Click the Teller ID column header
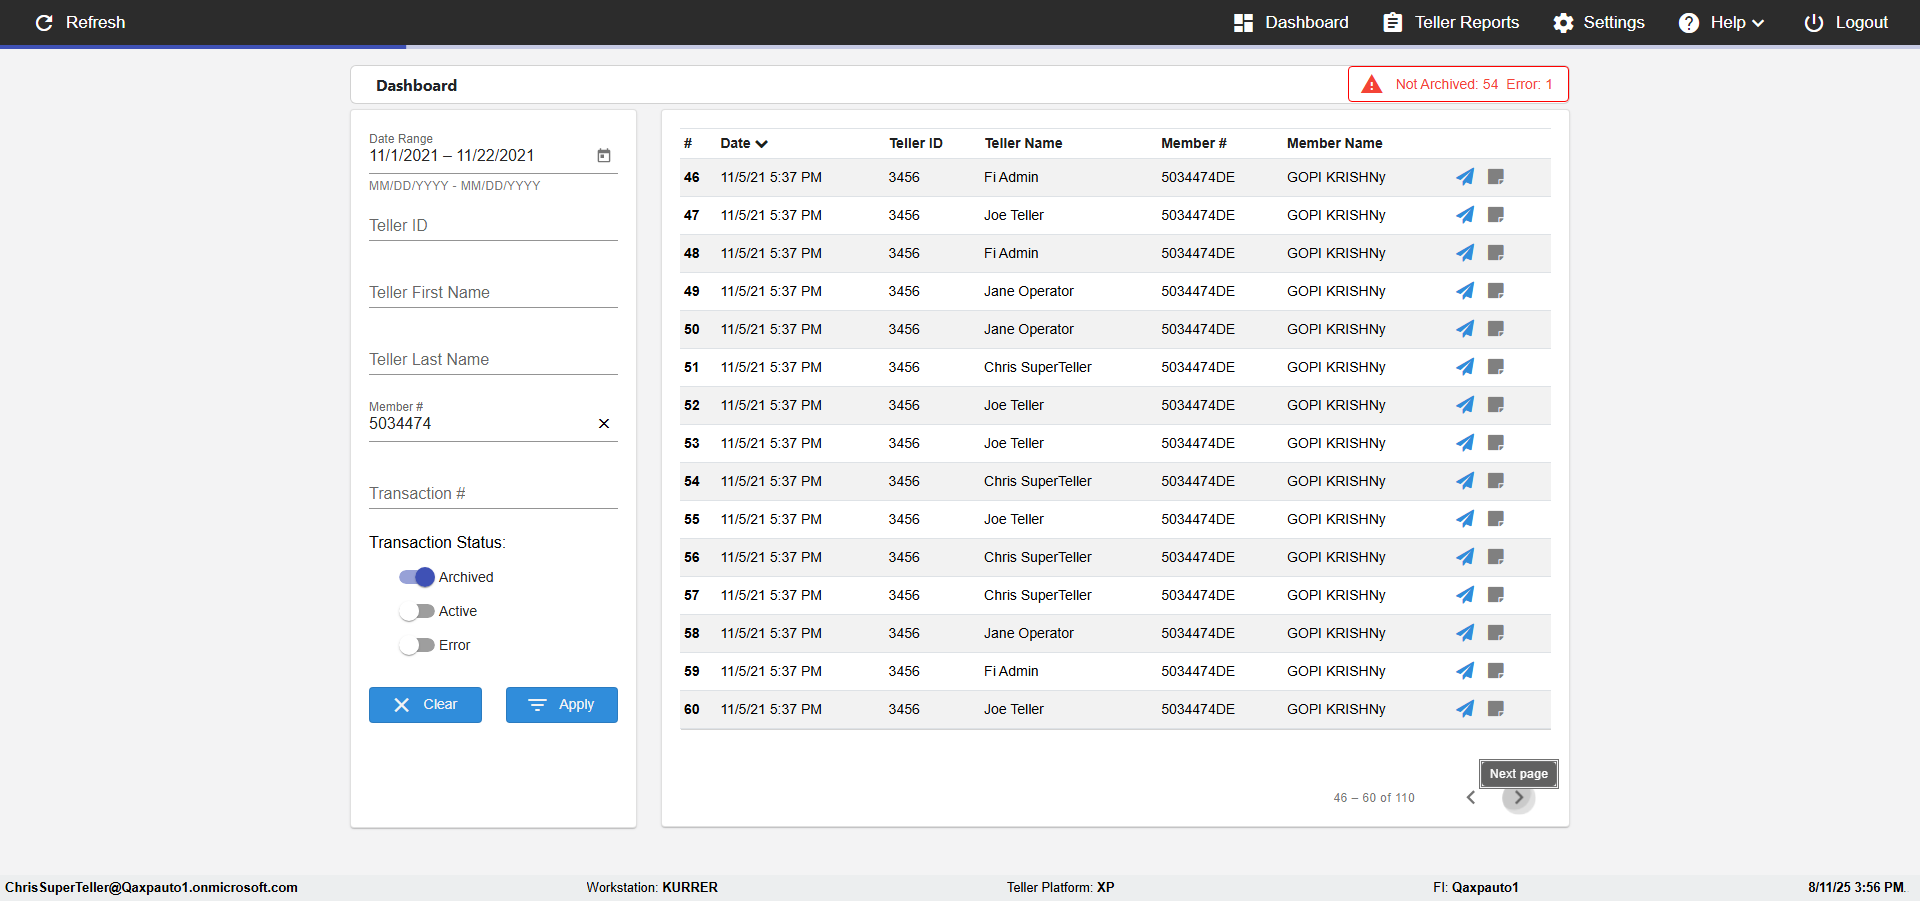This screenshot has height=901, width=1920. [x=915, y=143]
